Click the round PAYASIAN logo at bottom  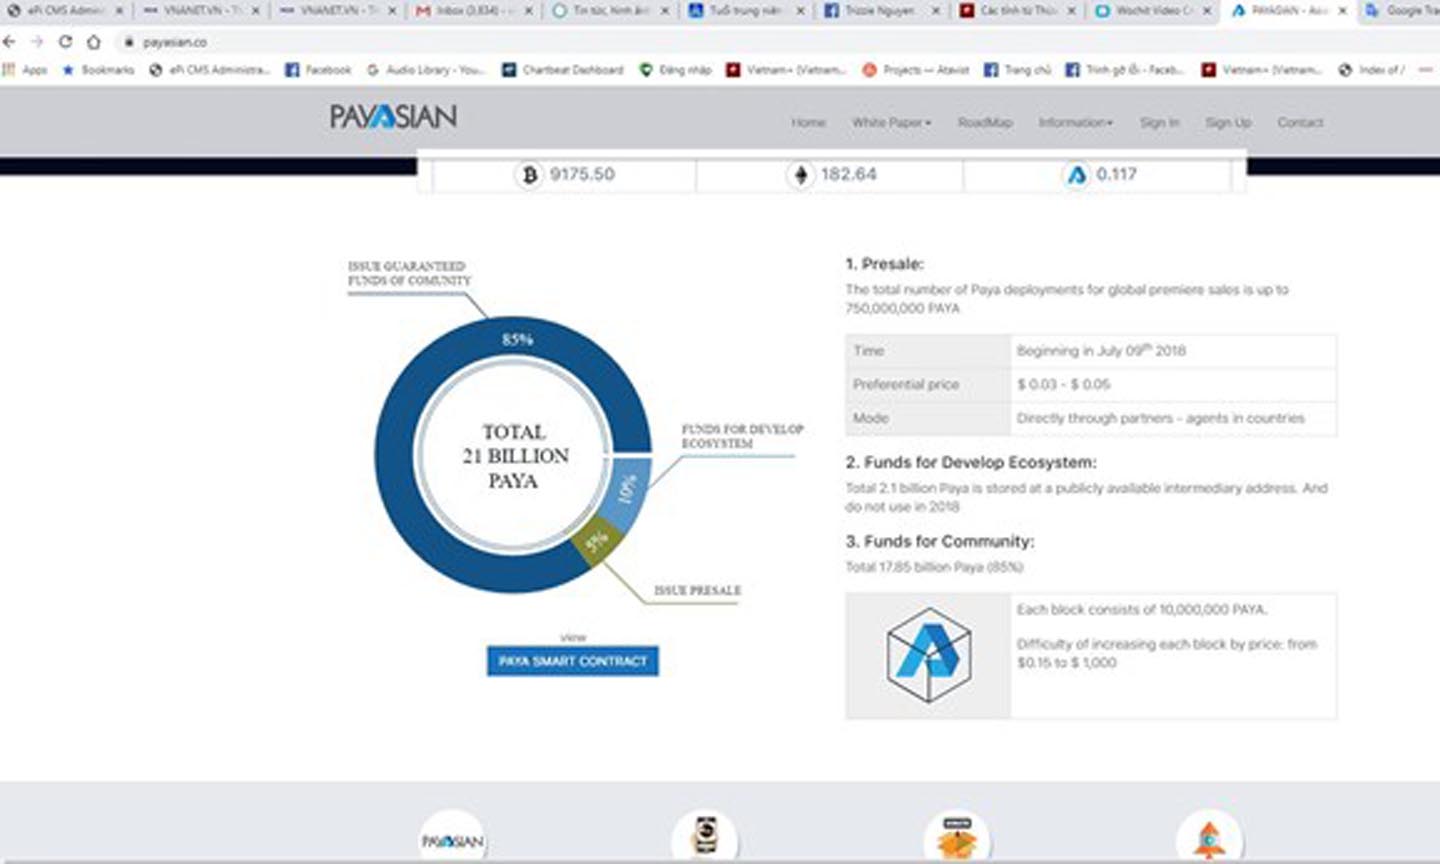(x=452, y=838)
